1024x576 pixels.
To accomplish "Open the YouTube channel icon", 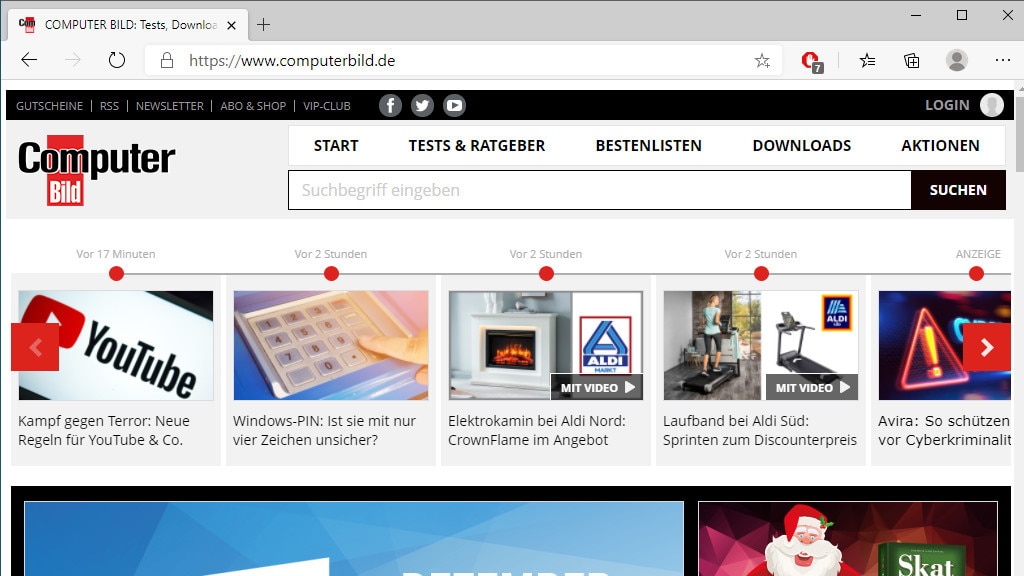I will (454, 105).
